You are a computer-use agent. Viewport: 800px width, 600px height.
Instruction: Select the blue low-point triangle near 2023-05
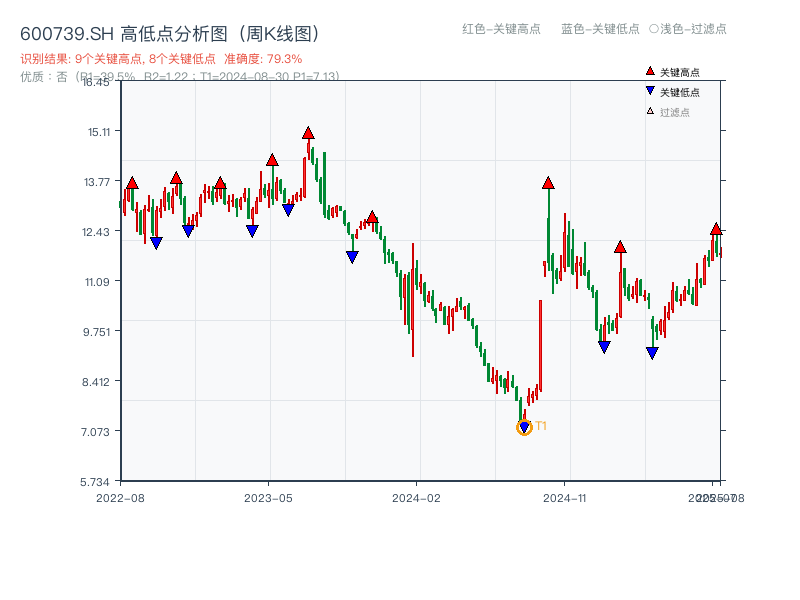coord(288,209)
